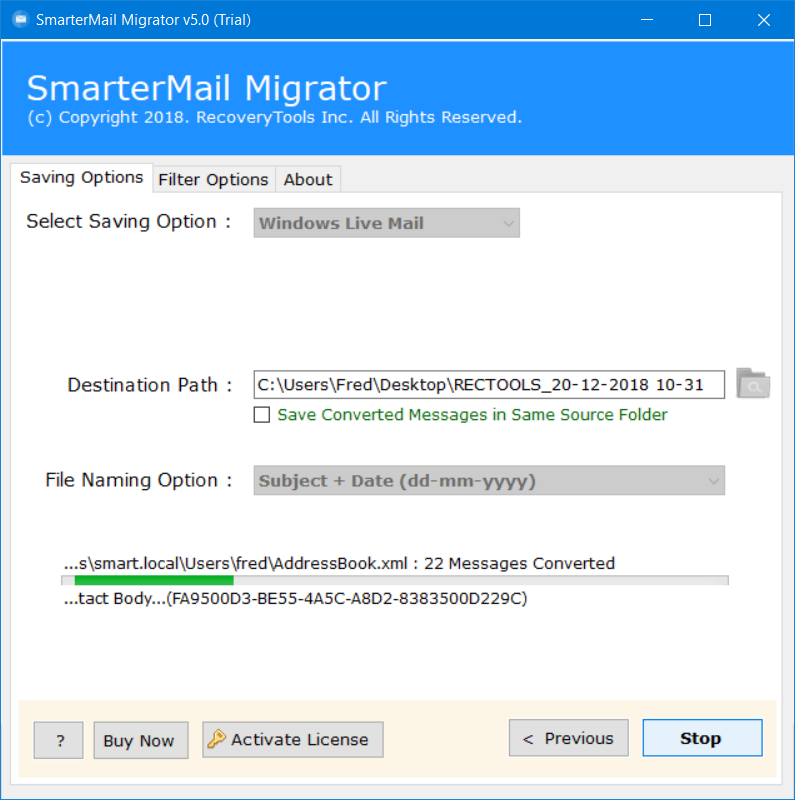Click the 'Contact Body' GUID status line
This screenshot has height=800, width=795.
click(295, 598)
